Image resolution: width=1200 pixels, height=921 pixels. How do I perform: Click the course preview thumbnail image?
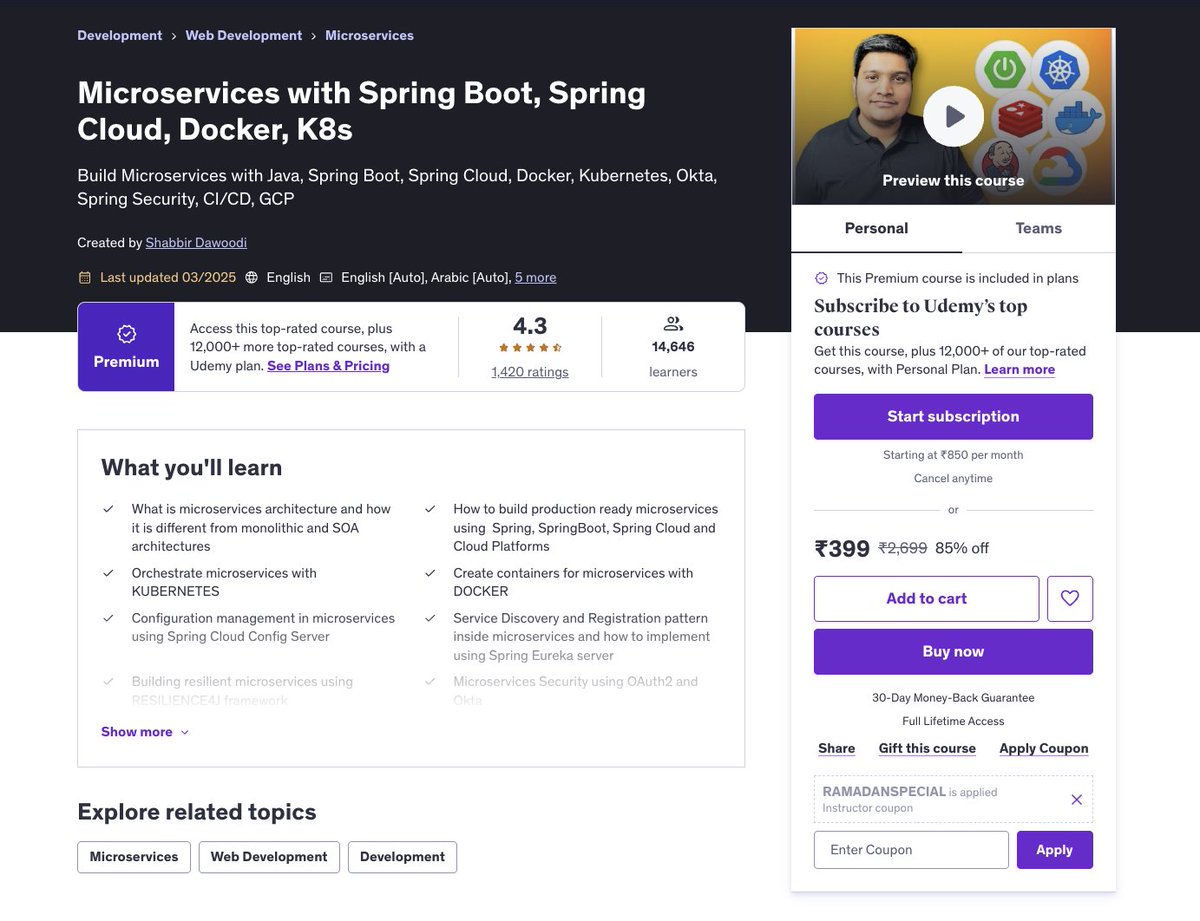coord(953,117)
